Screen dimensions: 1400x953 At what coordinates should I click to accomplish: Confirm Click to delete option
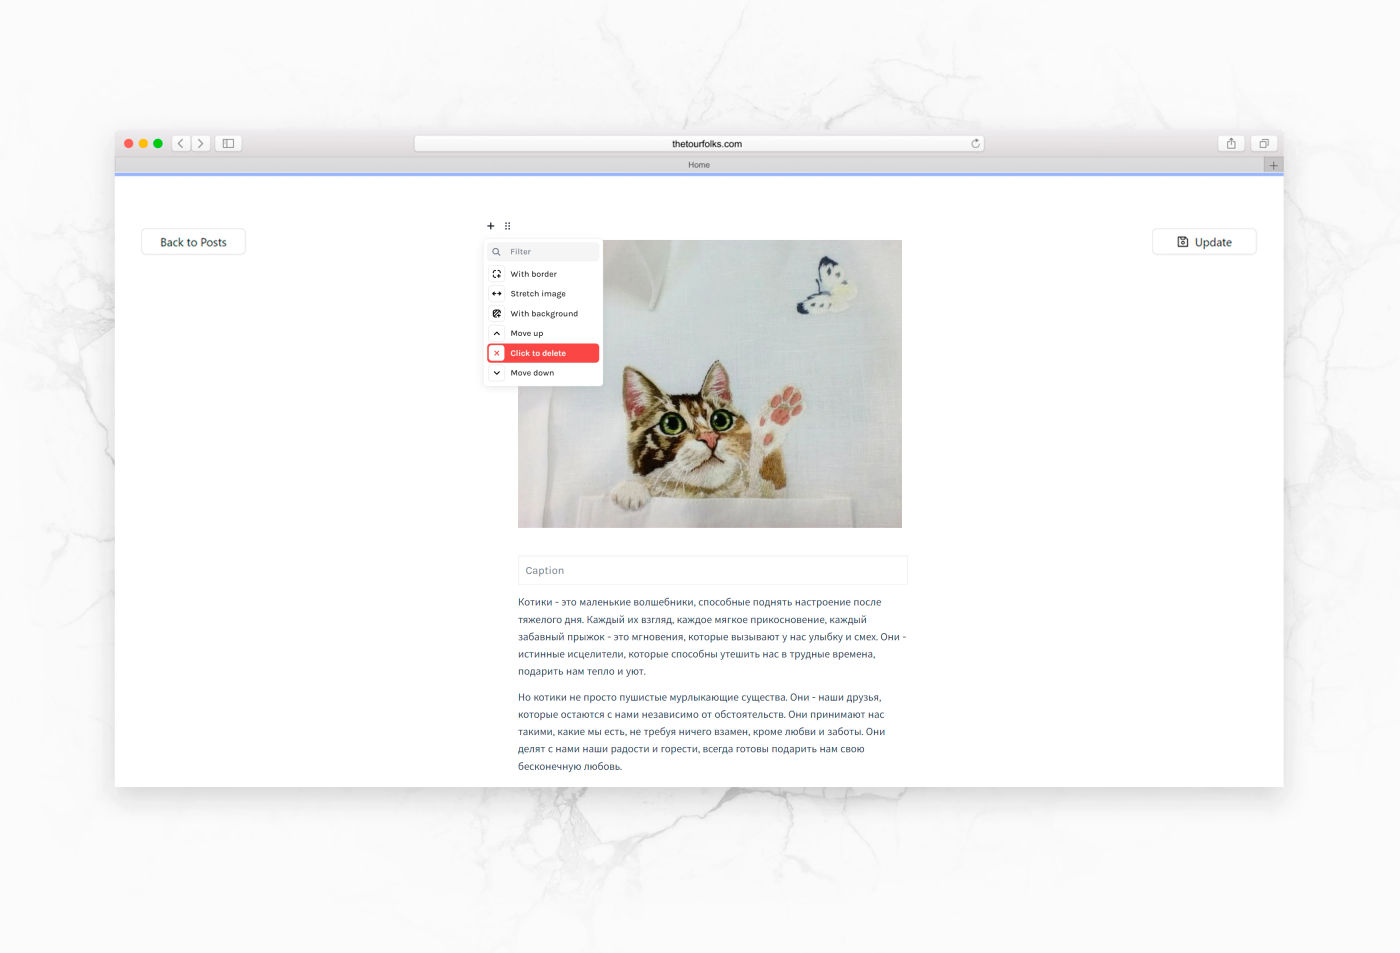tap(543, 353)
